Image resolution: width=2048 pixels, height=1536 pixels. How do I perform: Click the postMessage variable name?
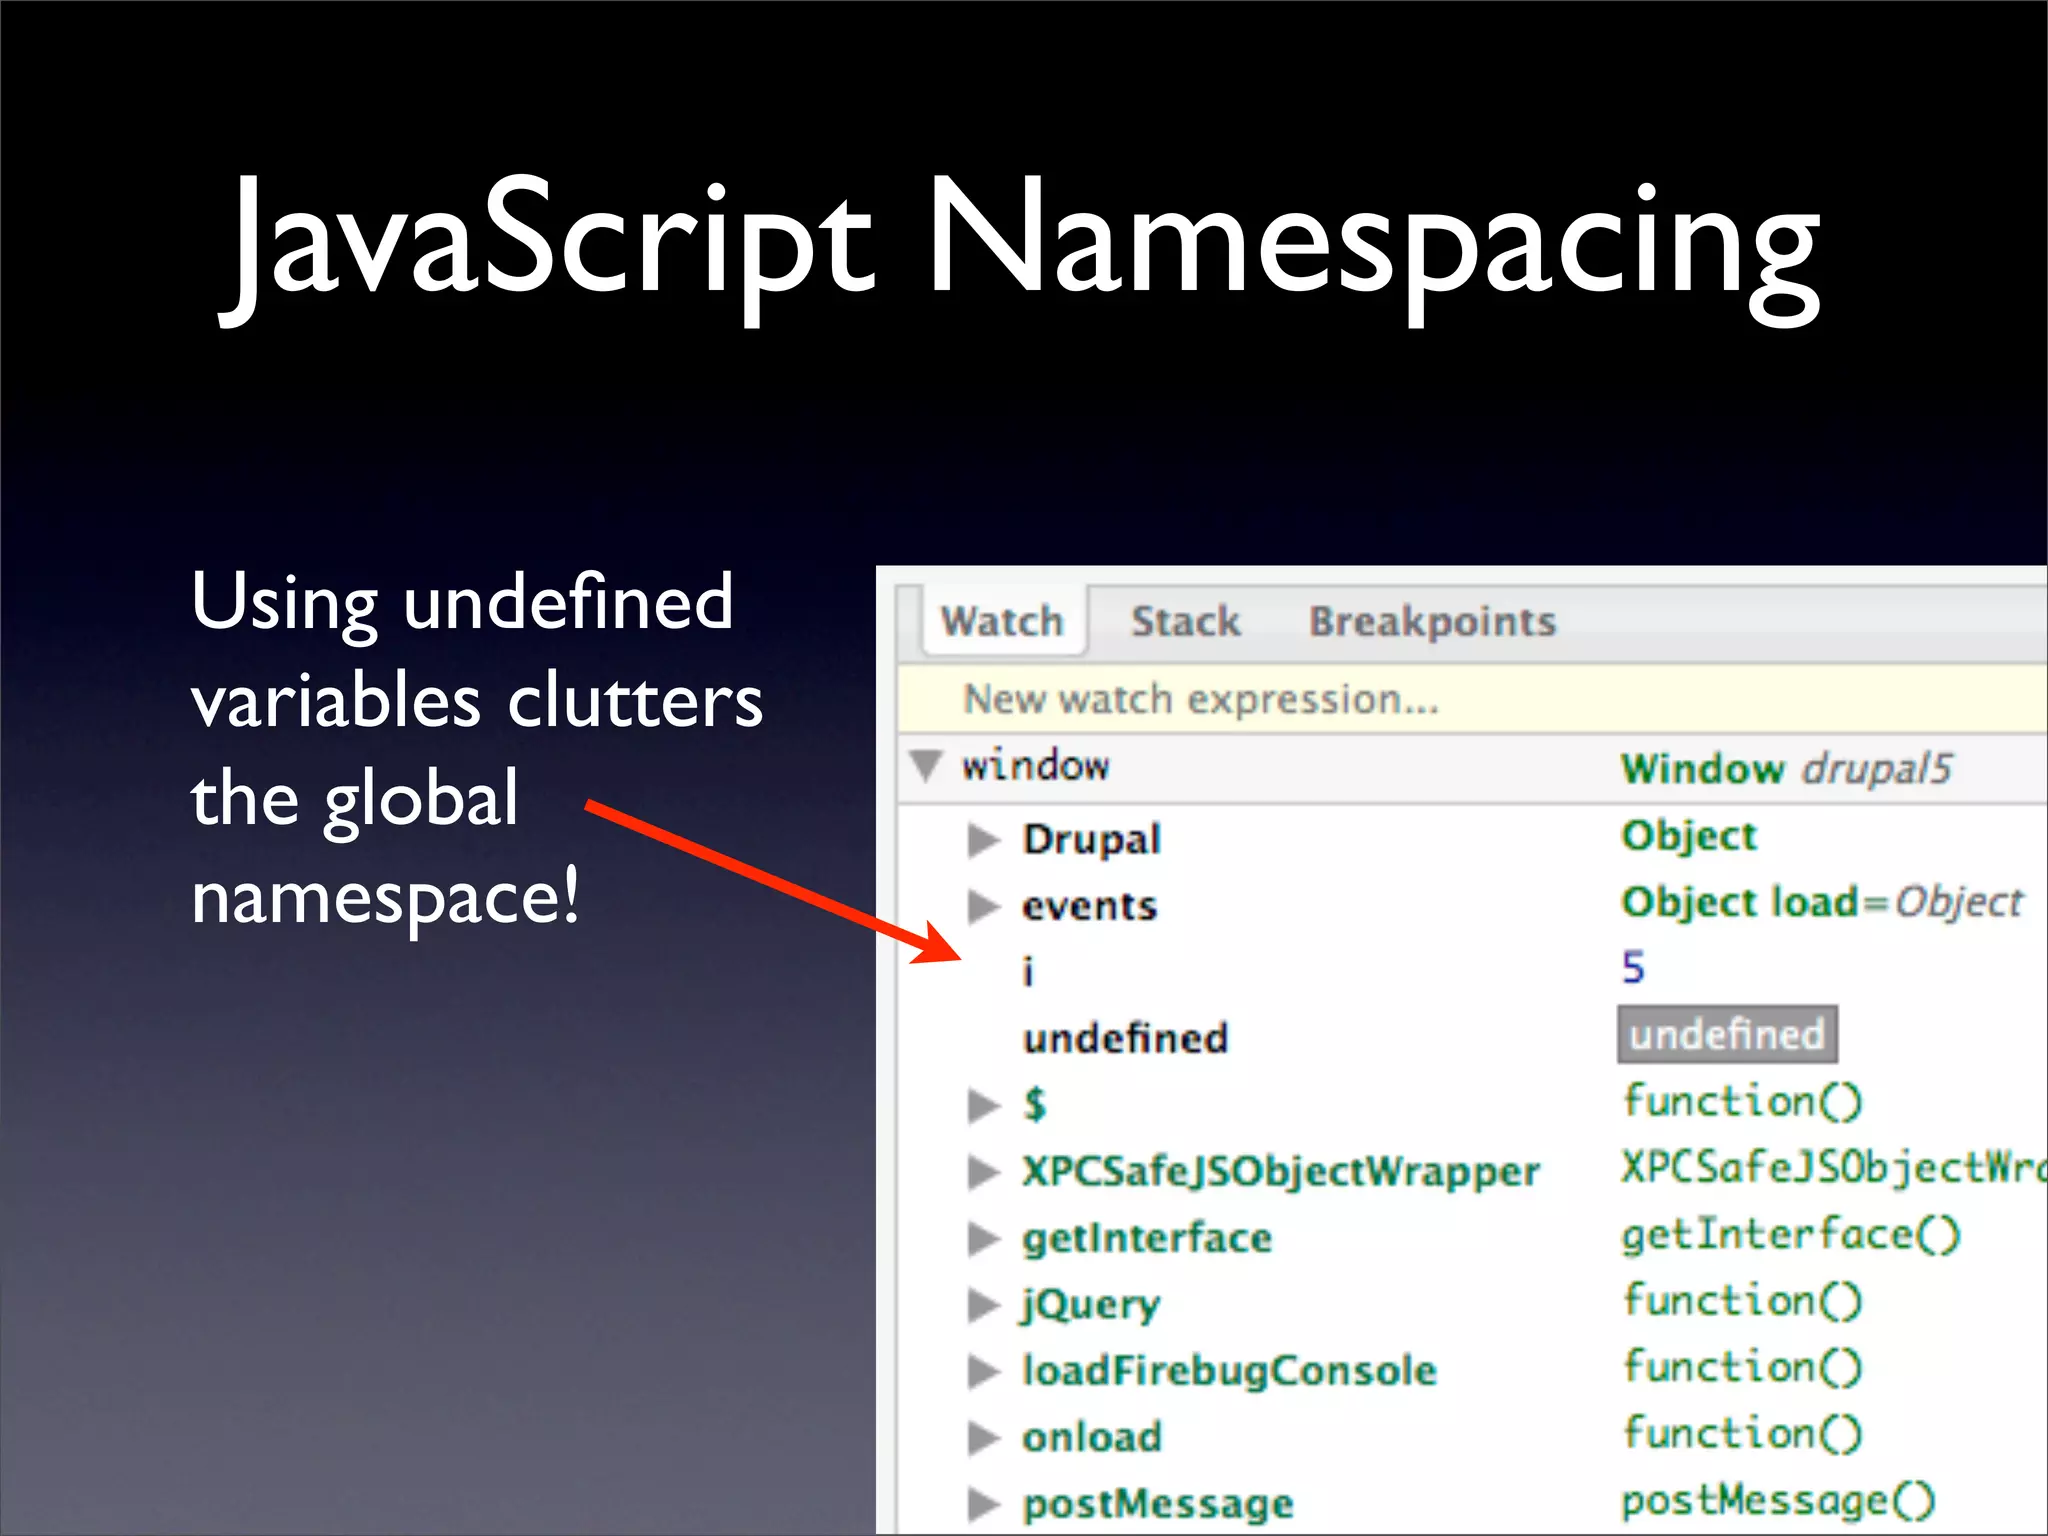(1158, 1504)
